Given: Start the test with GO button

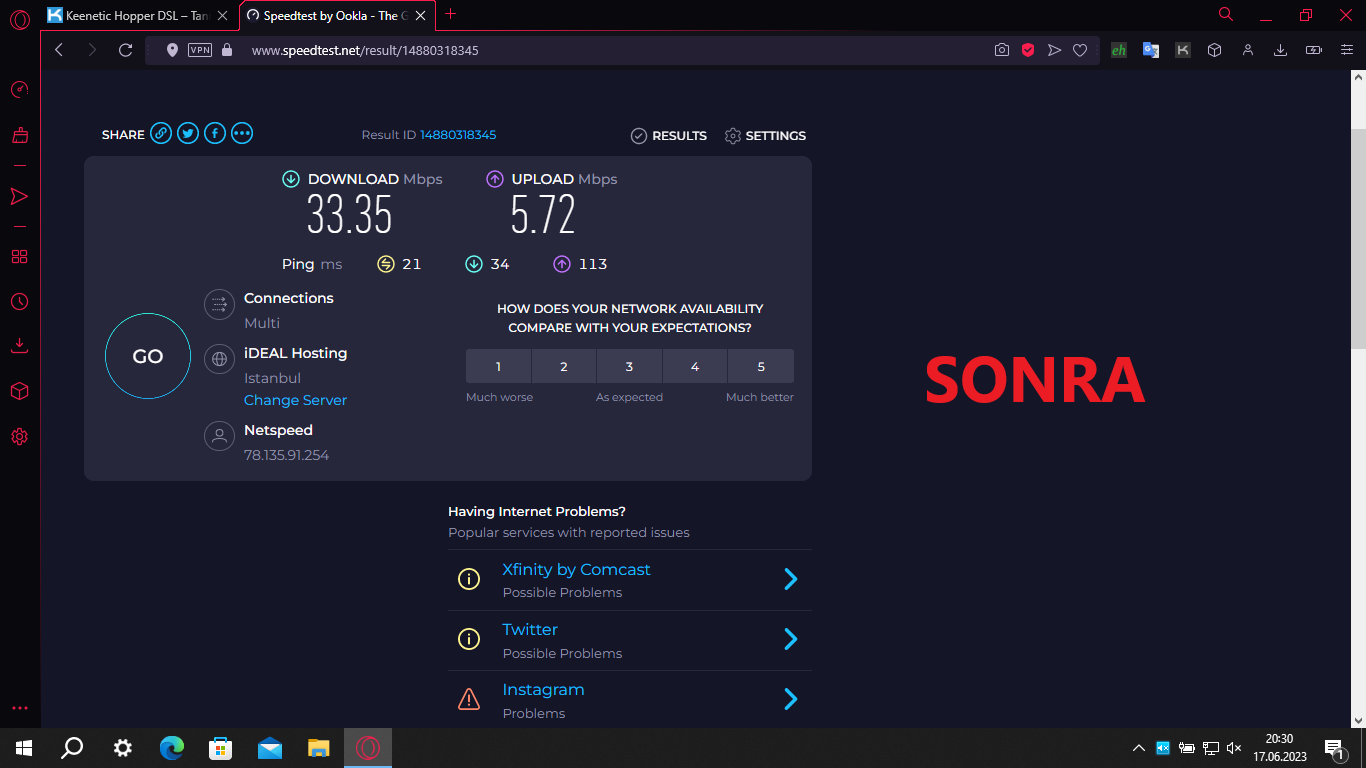Looking at the screenshot, I should pos(148,356).
